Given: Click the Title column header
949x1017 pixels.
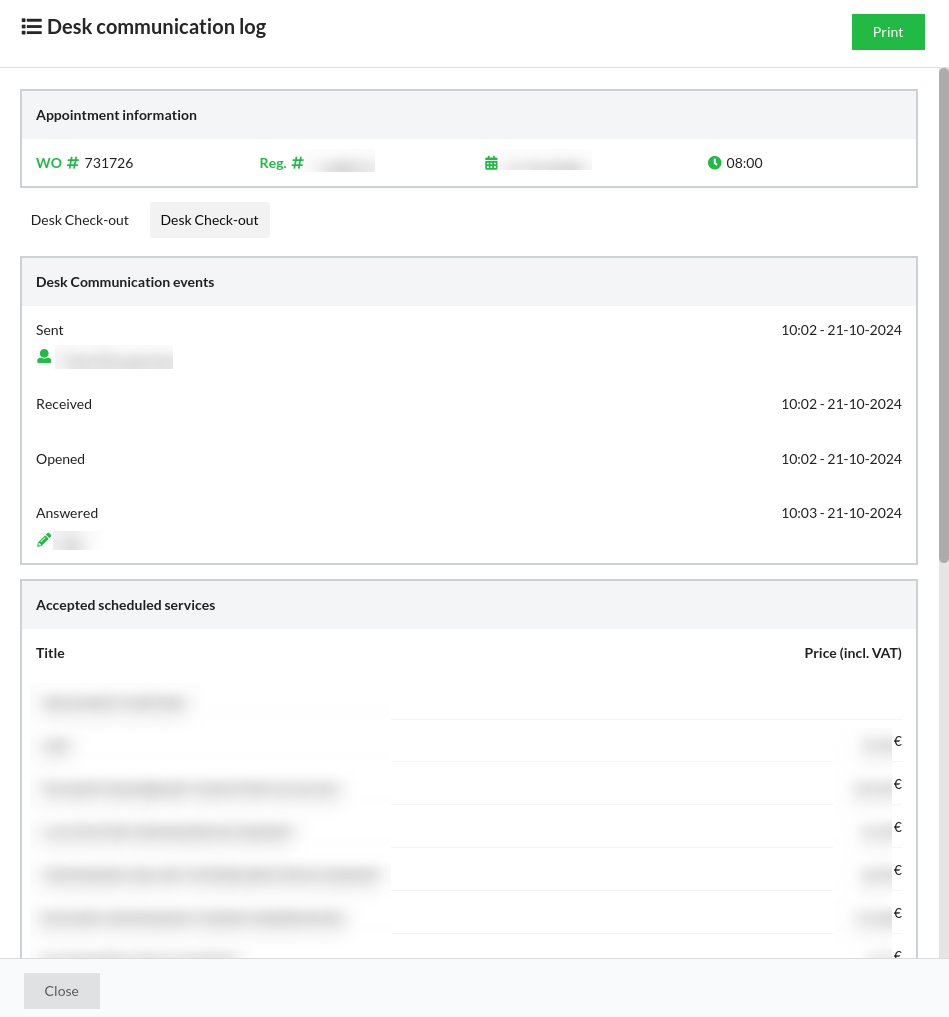Looking at the screenshot, I should point(50,653).
